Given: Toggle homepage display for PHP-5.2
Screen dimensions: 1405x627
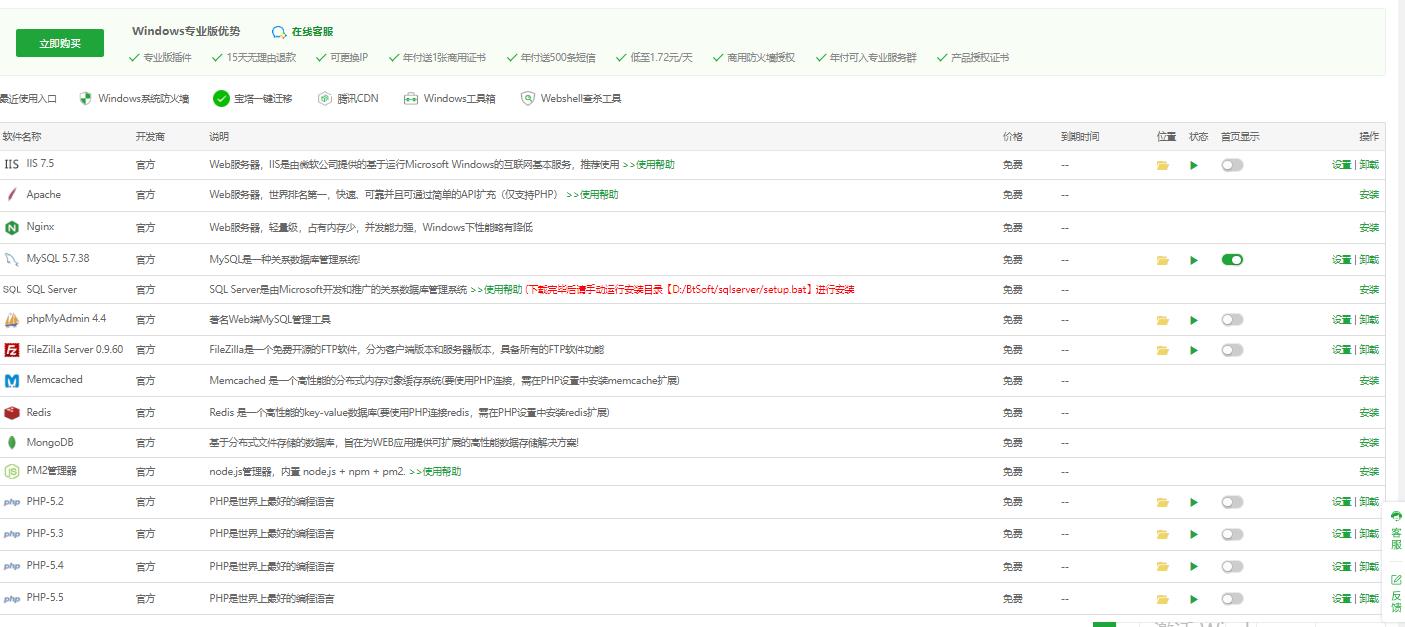Looking at the screenshot, I should tap(1232, 502).
